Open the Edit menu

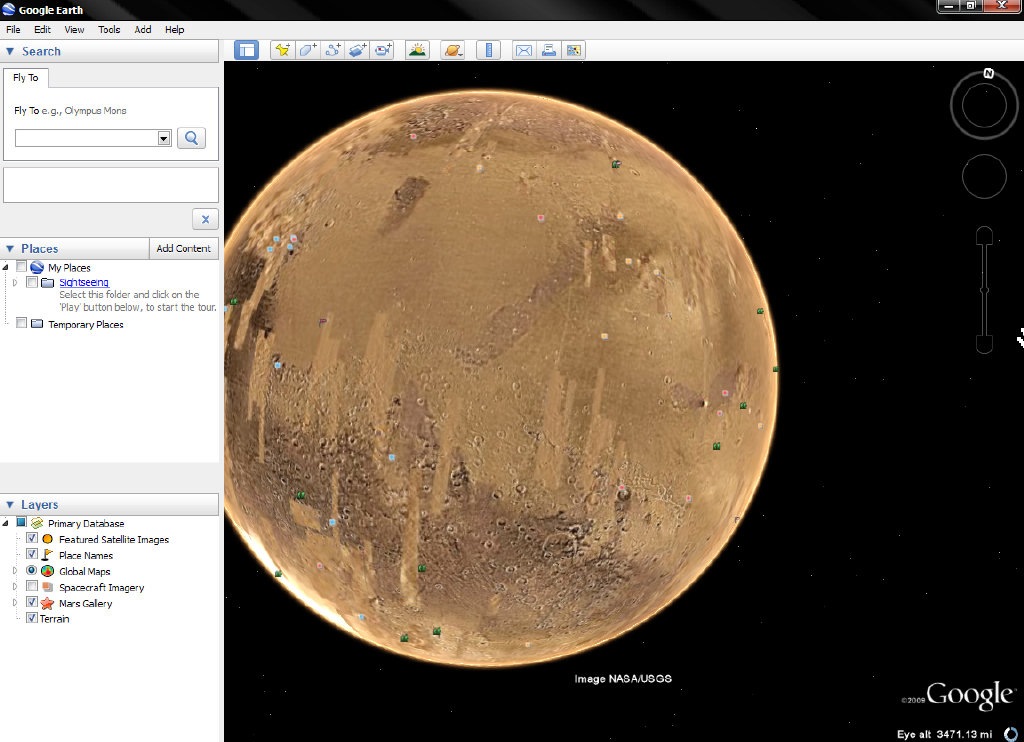coord(42,29)
